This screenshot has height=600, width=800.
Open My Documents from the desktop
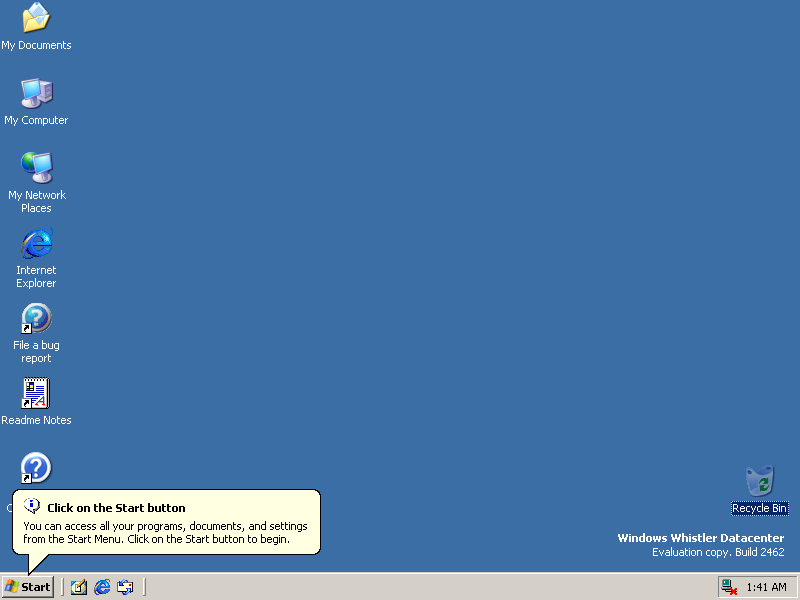36,20
